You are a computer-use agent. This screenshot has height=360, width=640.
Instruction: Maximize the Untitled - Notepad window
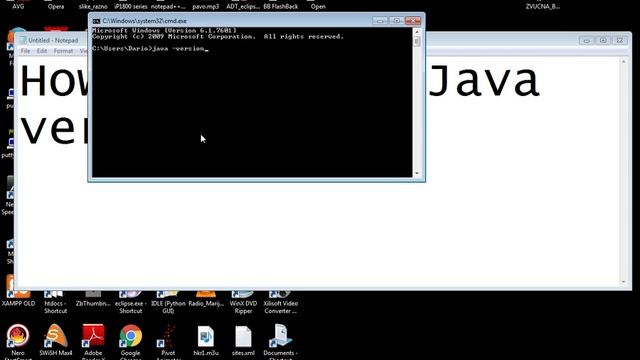pos(603,40)
